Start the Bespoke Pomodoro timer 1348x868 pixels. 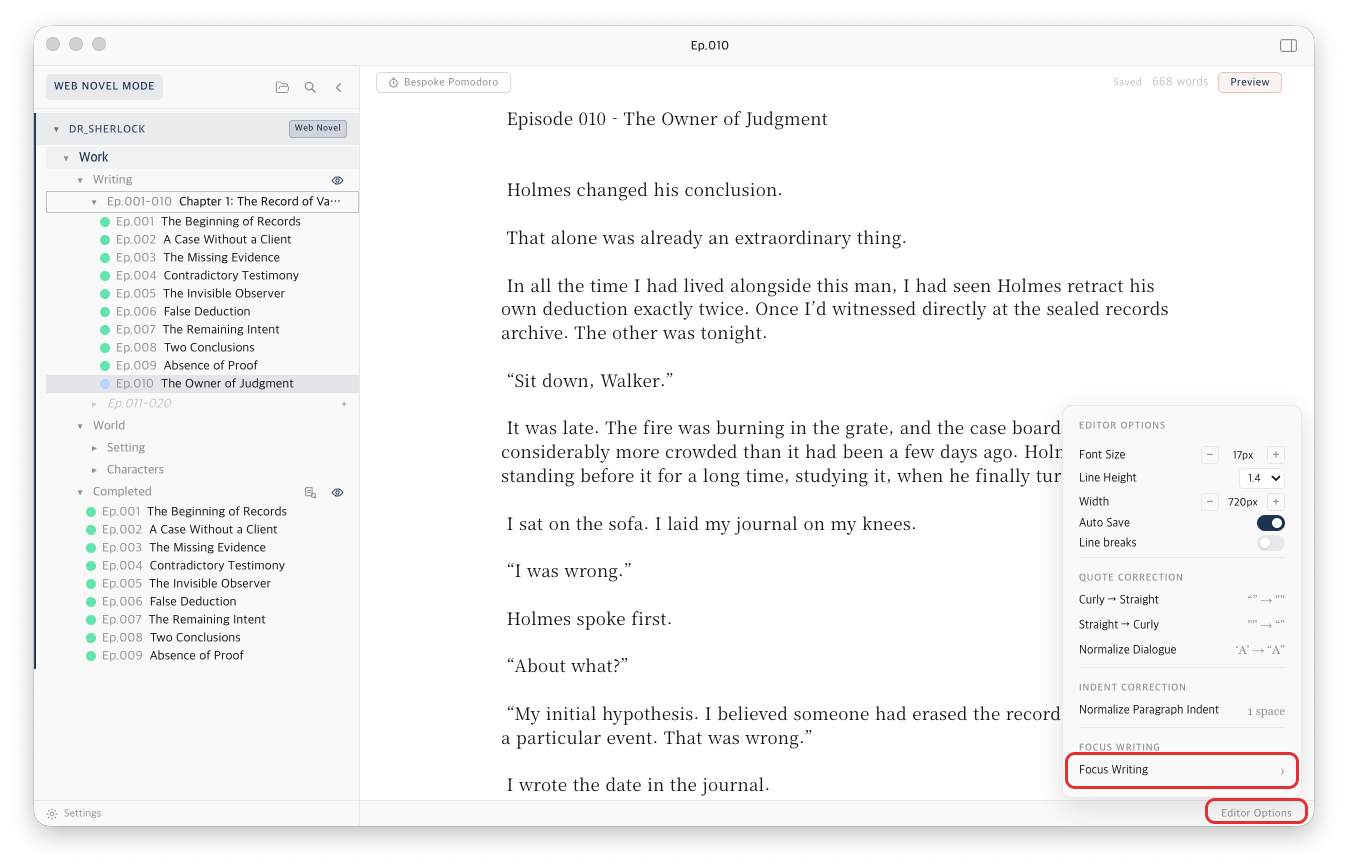click(x=444, y=82)
